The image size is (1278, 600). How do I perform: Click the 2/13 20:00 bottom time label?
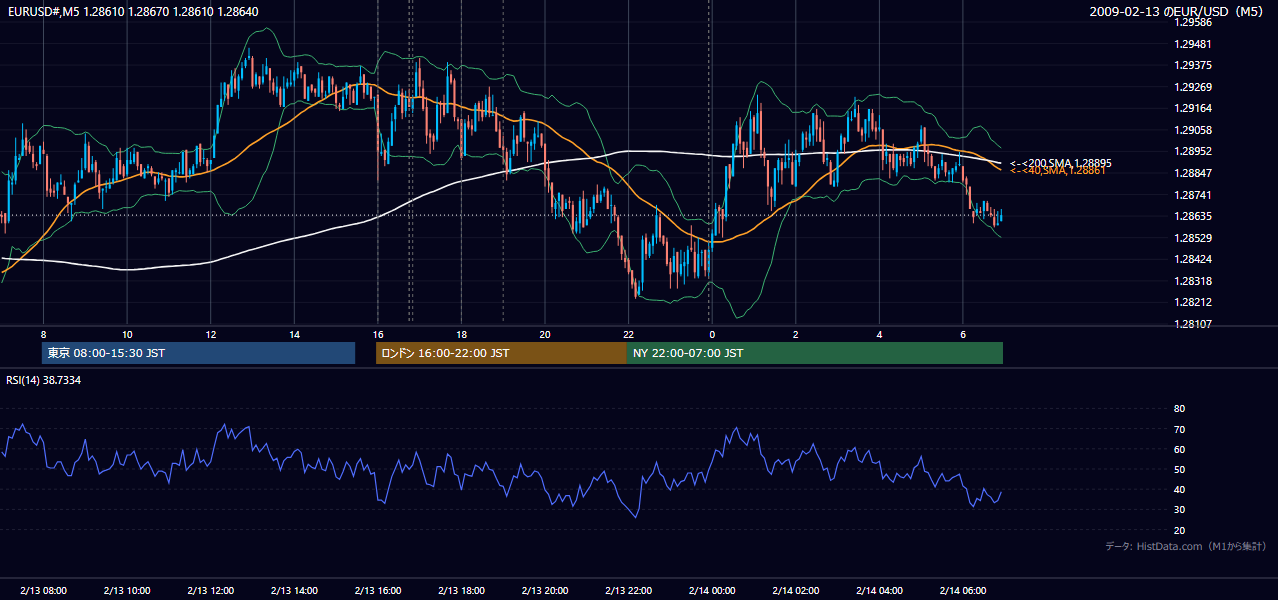pyautogui.click(x=545, y=591)
